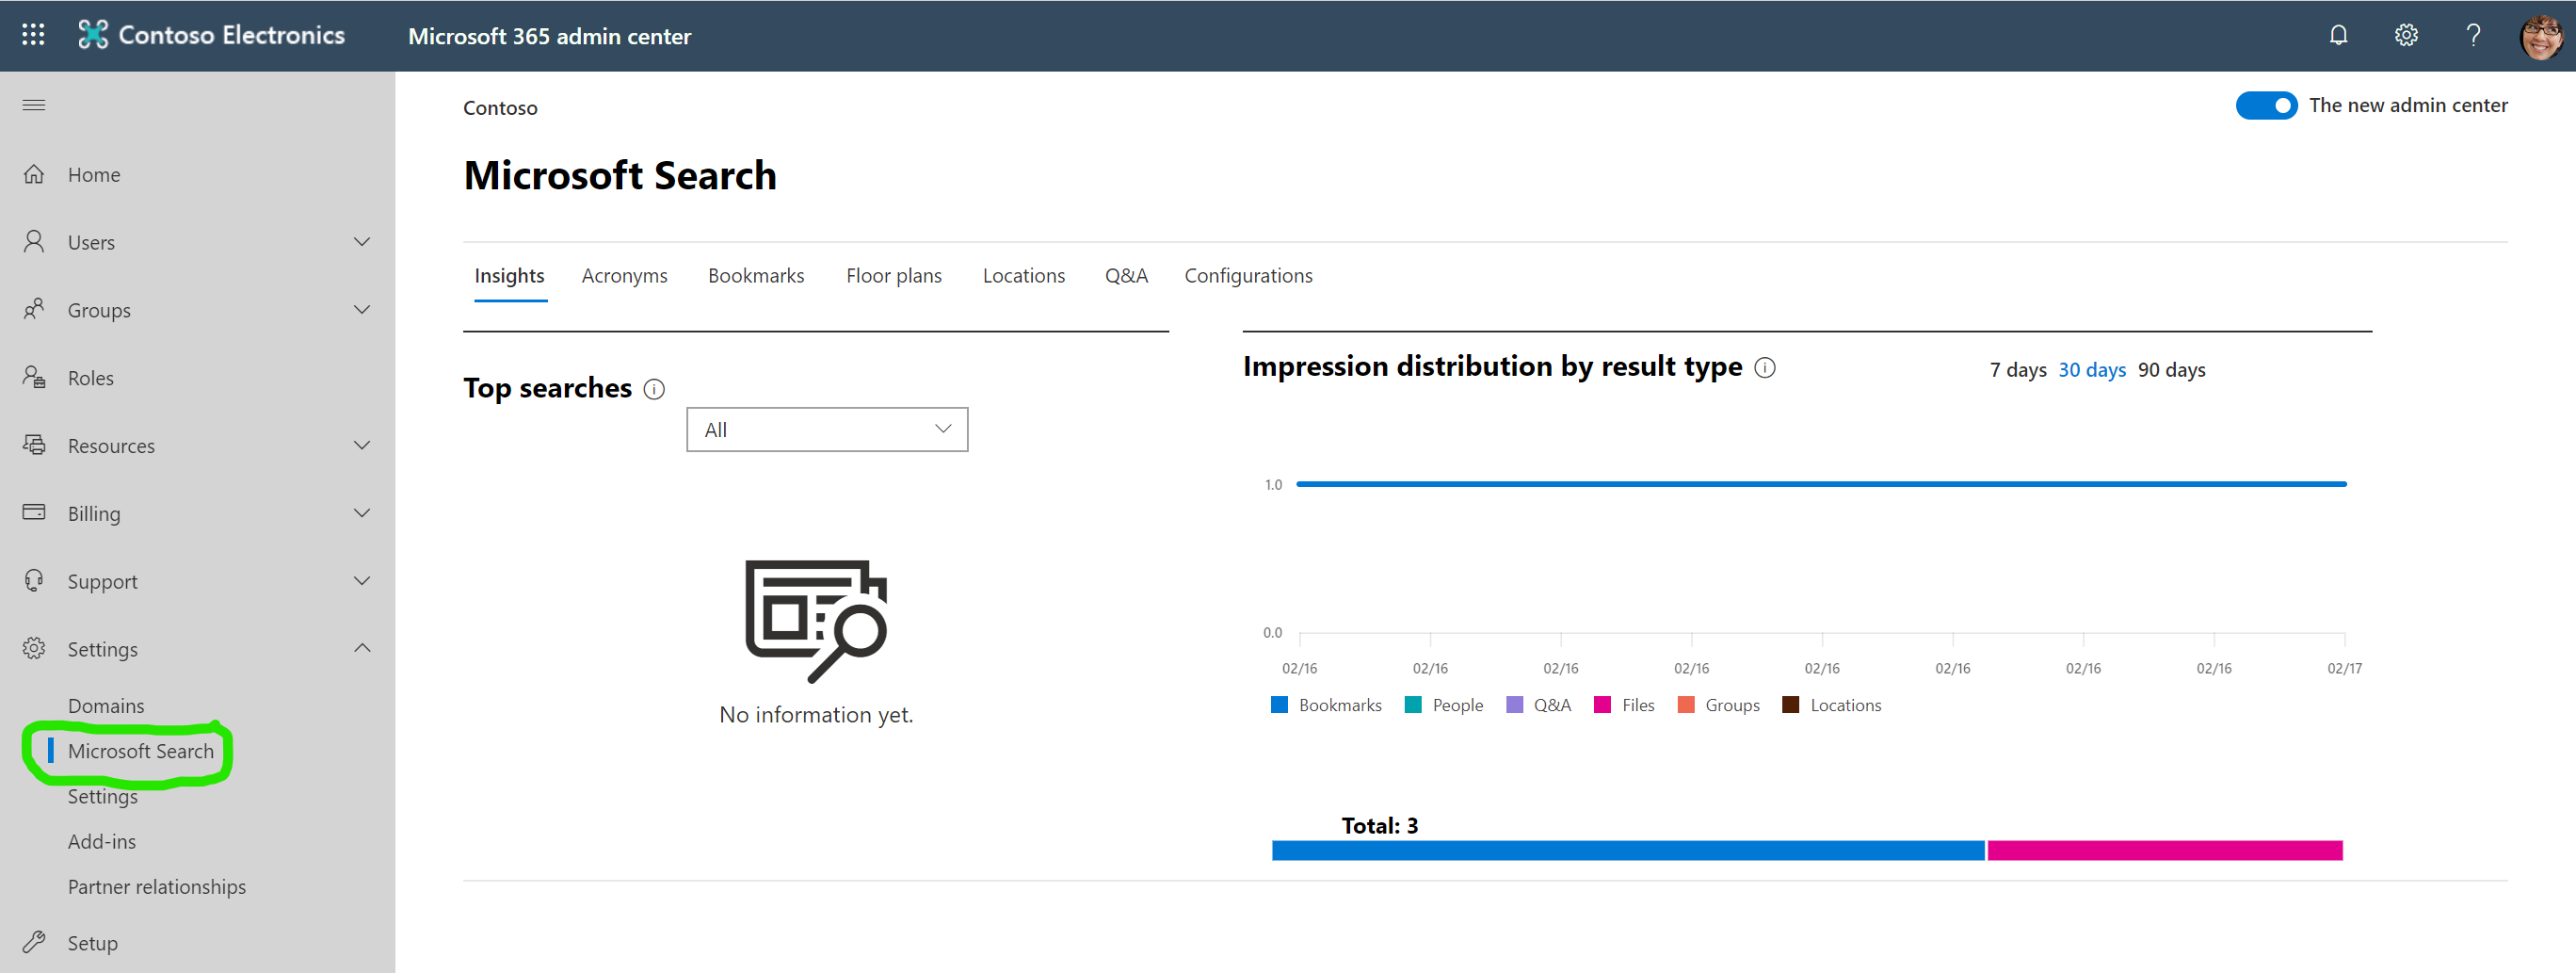This screenshot has width=2576, height=973.
Task: Go to the Locations tab
Action: point(1023,276)
